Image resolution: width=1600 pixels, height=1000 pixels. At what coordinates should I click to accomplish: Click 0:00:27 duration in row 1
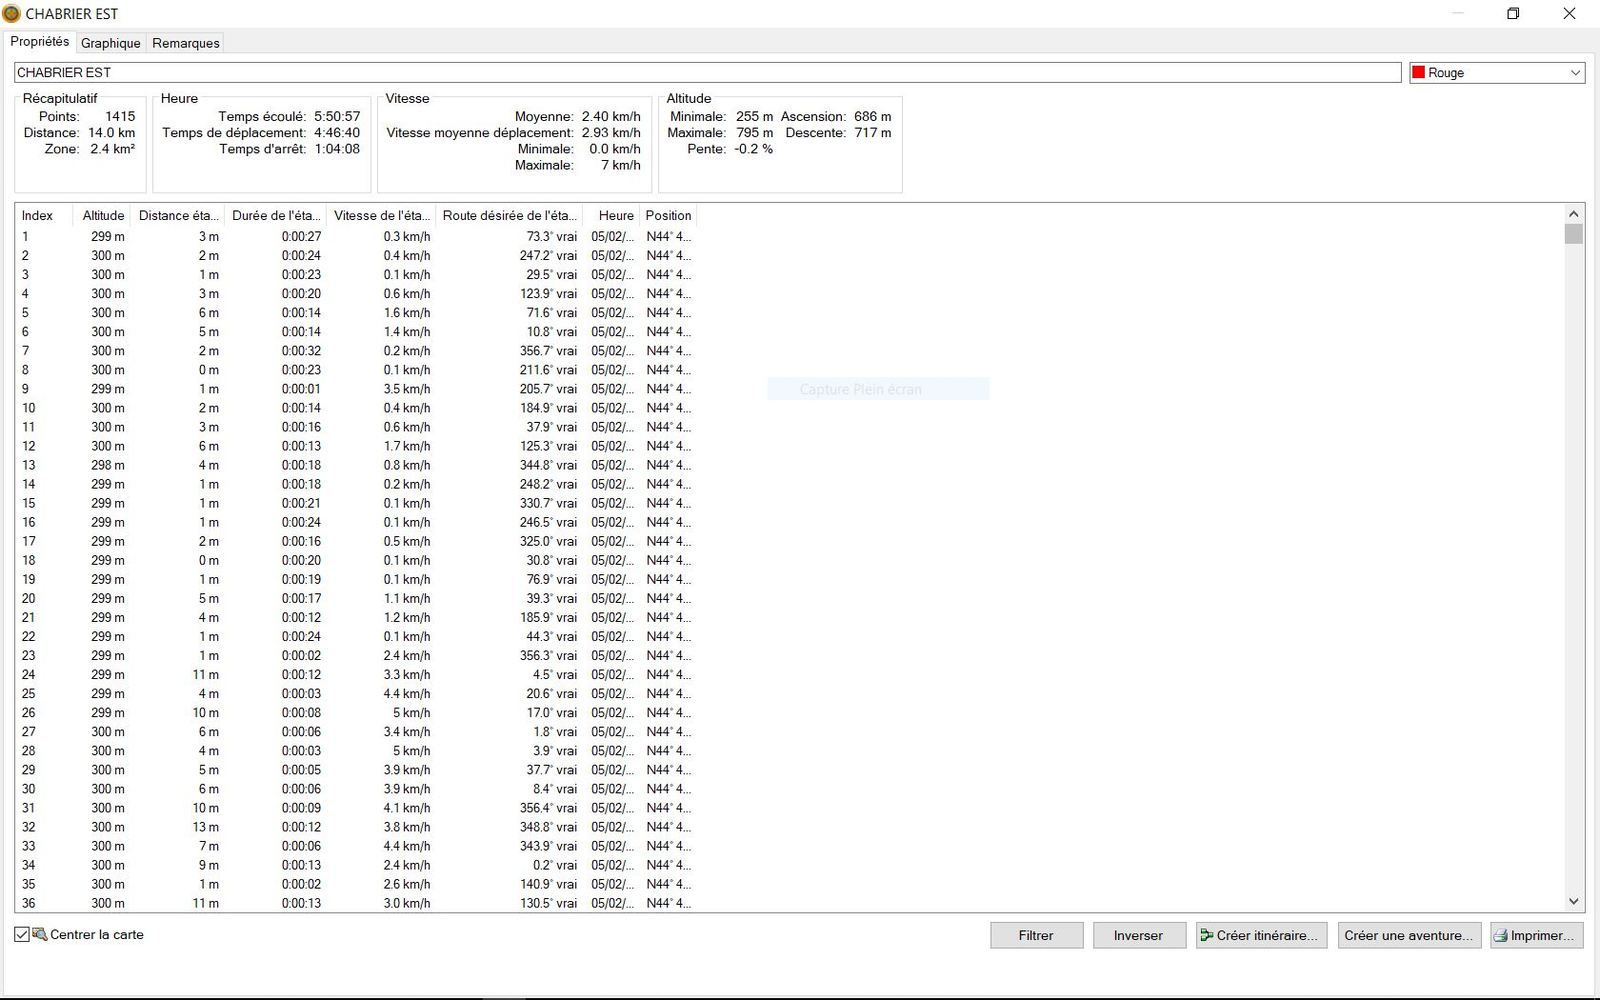[301, 236]
